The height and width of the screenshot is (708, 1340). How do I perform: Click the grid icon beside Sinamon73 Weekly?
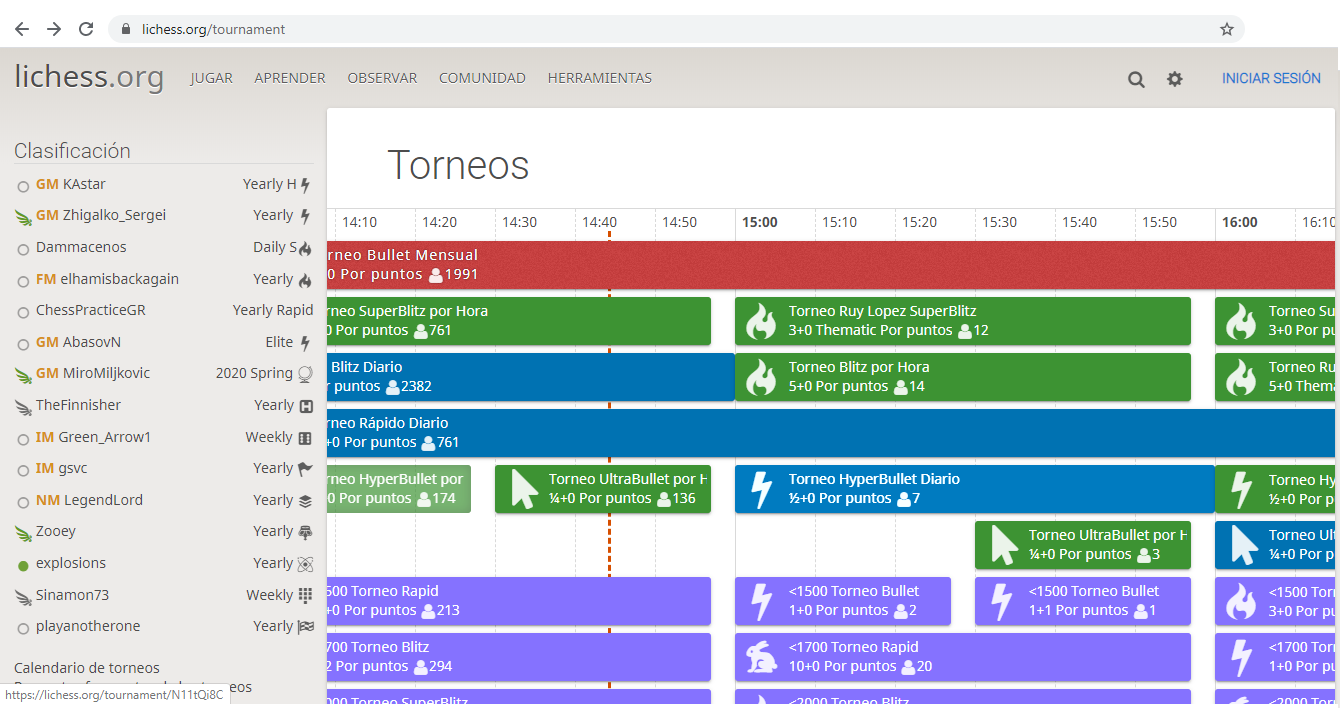point(305,596)
